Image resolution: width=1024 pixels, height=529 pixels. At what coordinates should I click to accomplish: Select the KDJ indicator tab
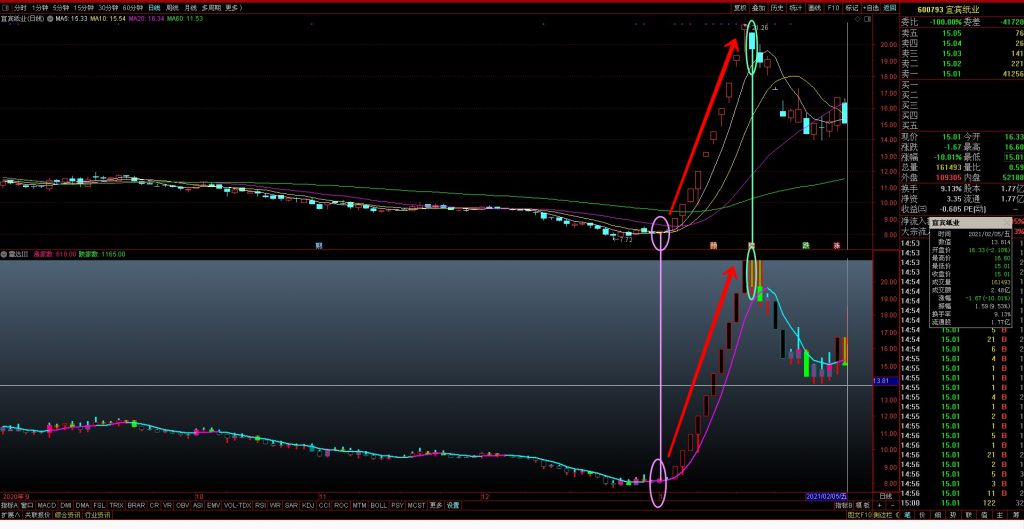(x=307, y=506)
